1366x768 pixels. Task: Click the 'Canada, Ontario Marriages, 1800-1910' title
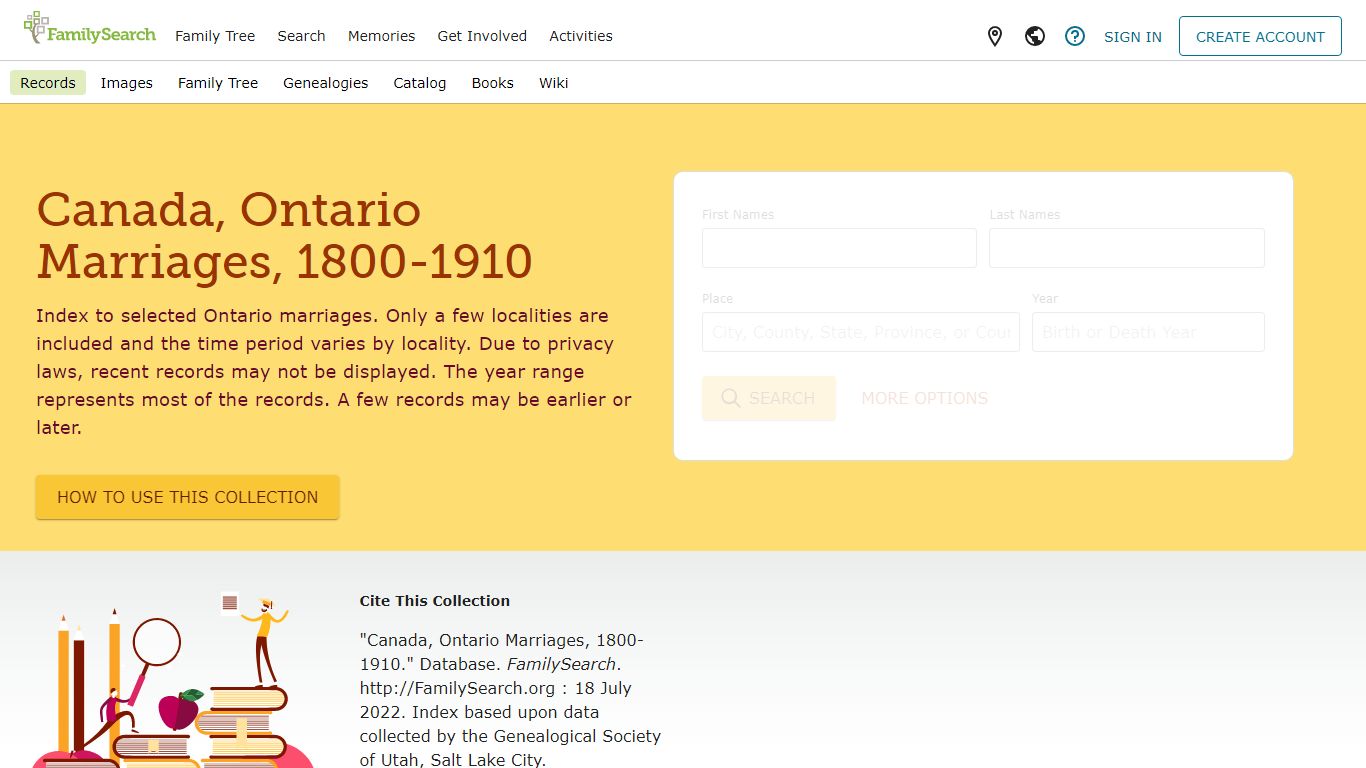pos(285,235)
